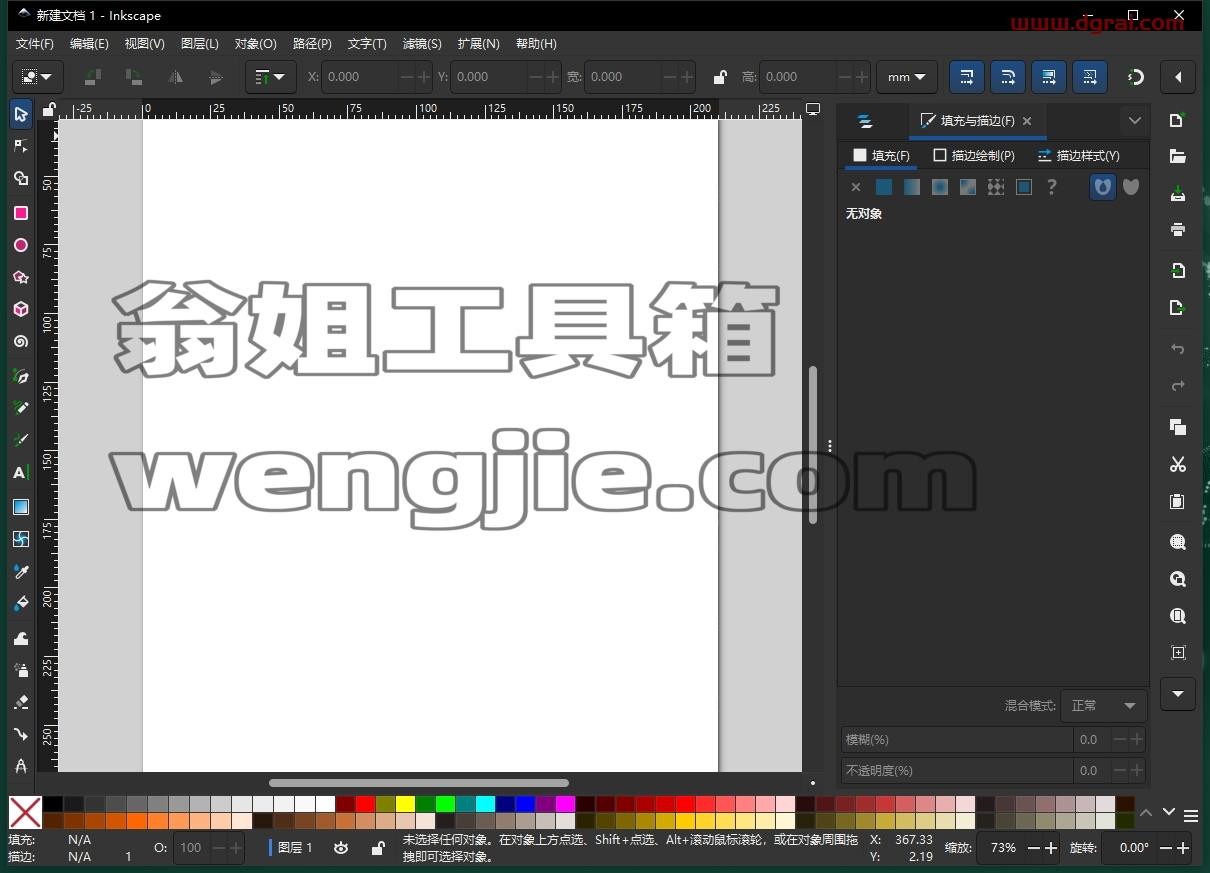The height and width of the screenshot is (873, 1210).
Task: Click the Paste clipboard icon
Action: pos(1177,501)
